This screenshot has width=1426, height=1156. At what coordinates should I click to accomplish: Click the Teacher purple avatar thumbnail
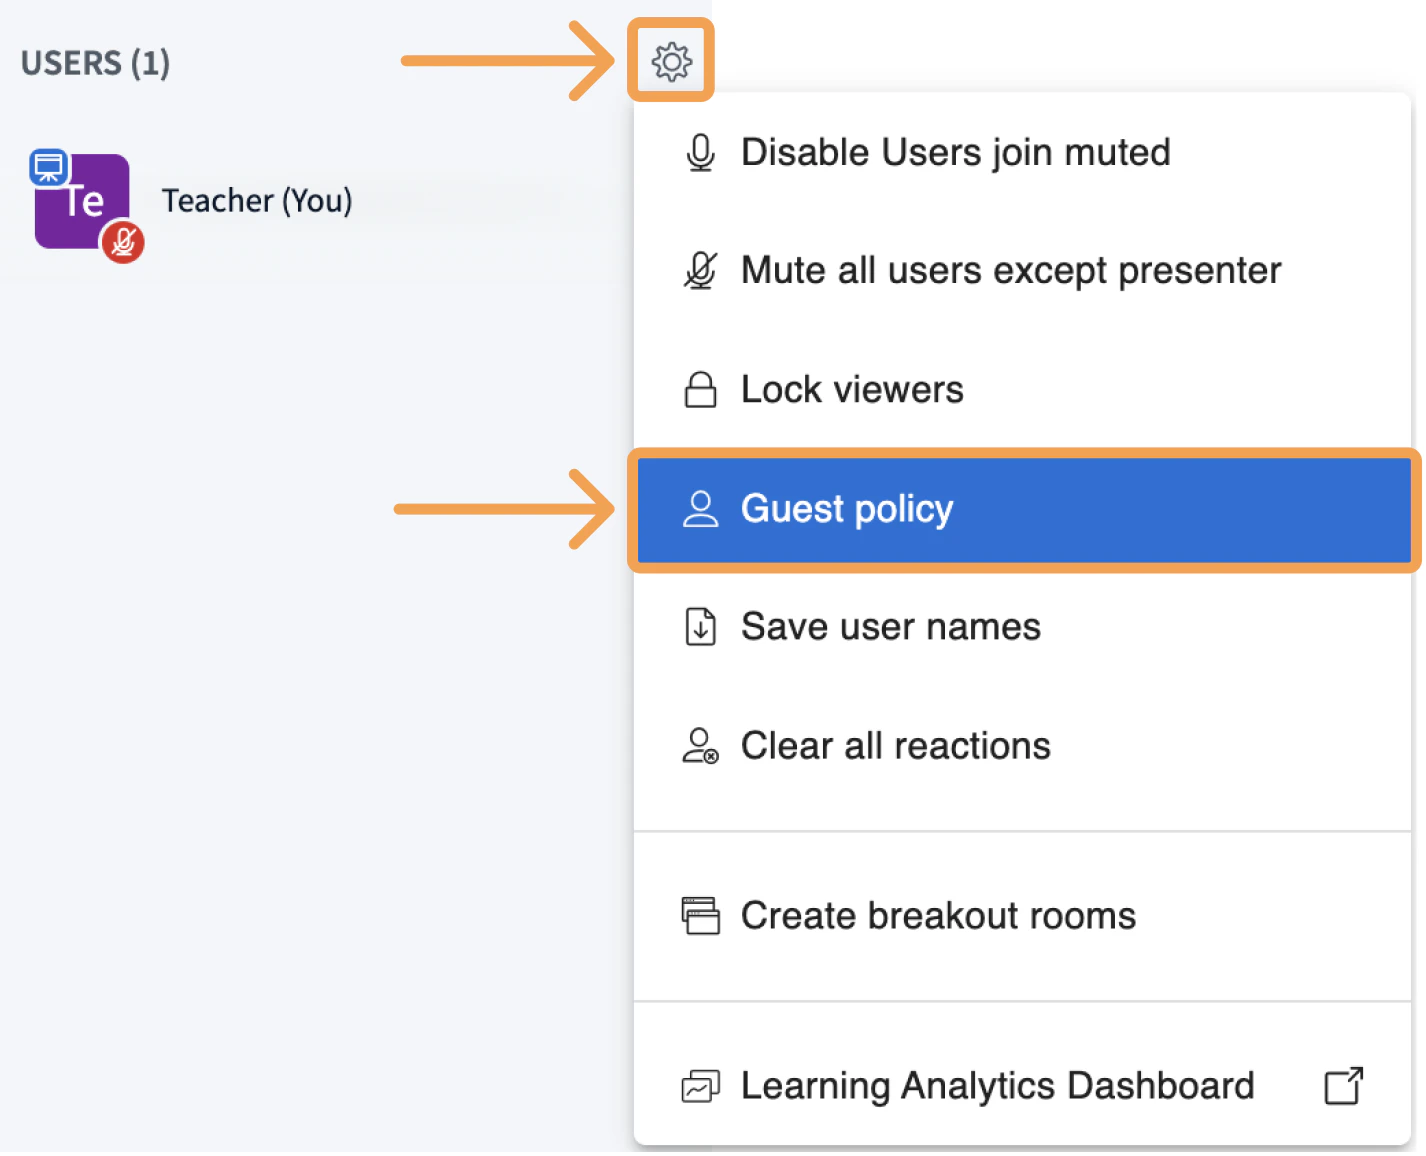pos(83,202)
